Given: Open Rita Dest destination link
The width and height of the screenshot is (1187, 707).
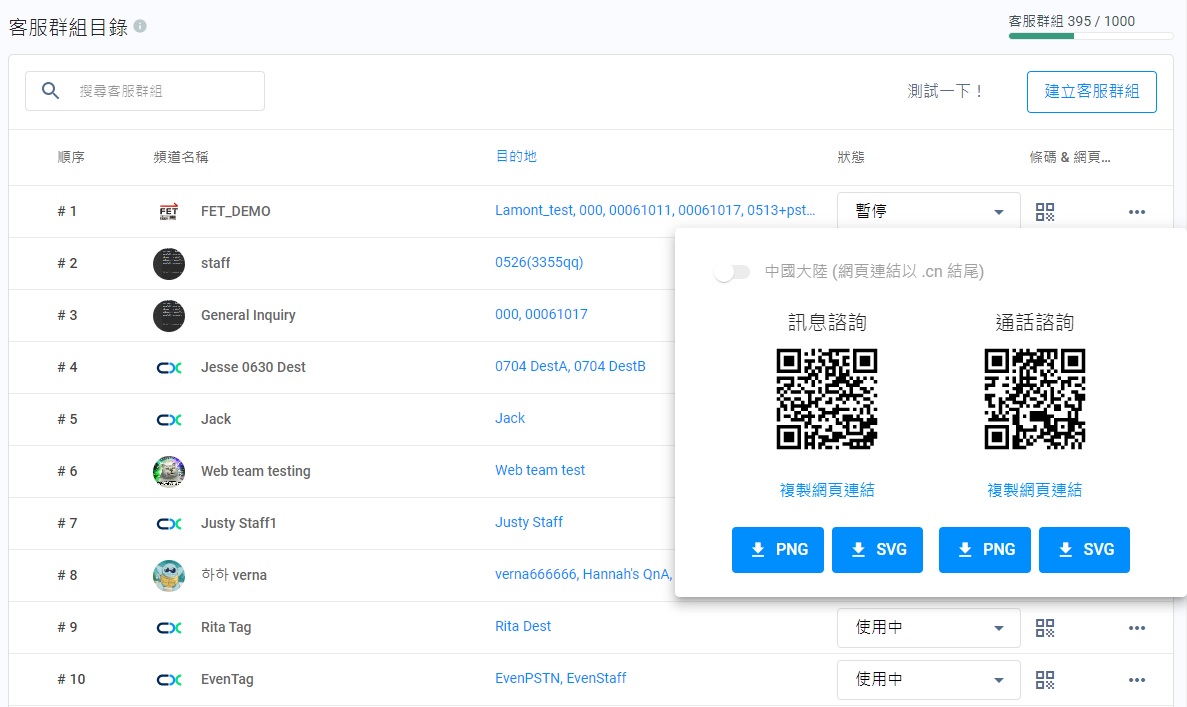Looking at the screenshot, I should point(523,626).
